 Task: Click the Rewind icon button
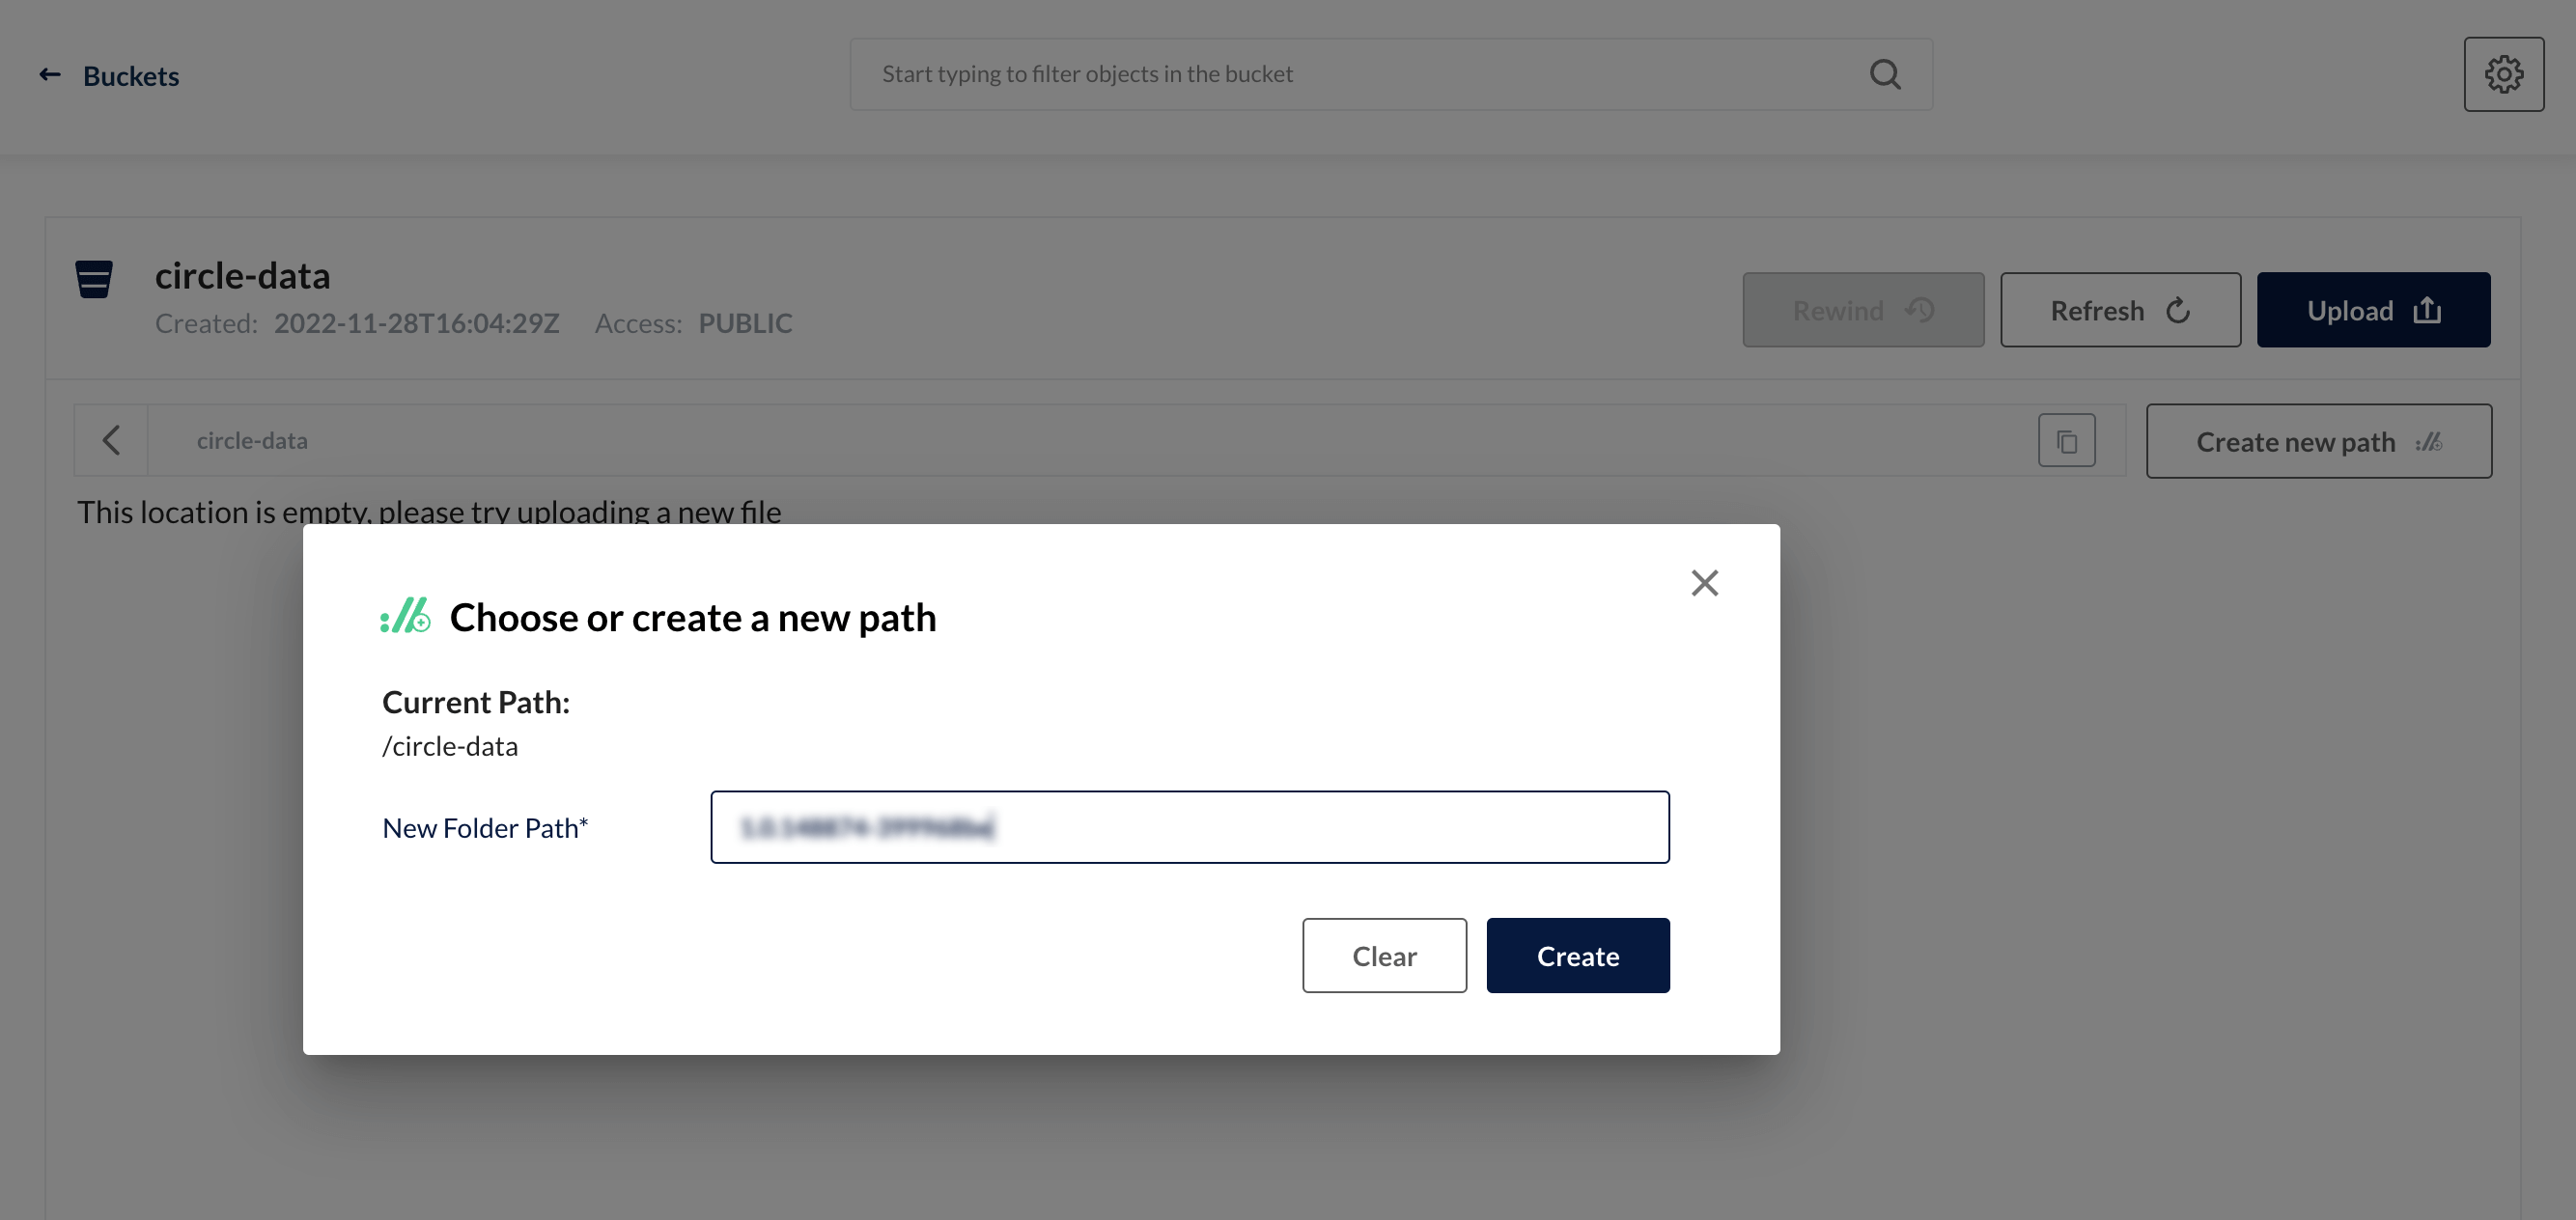click(x=1863, y=309)
